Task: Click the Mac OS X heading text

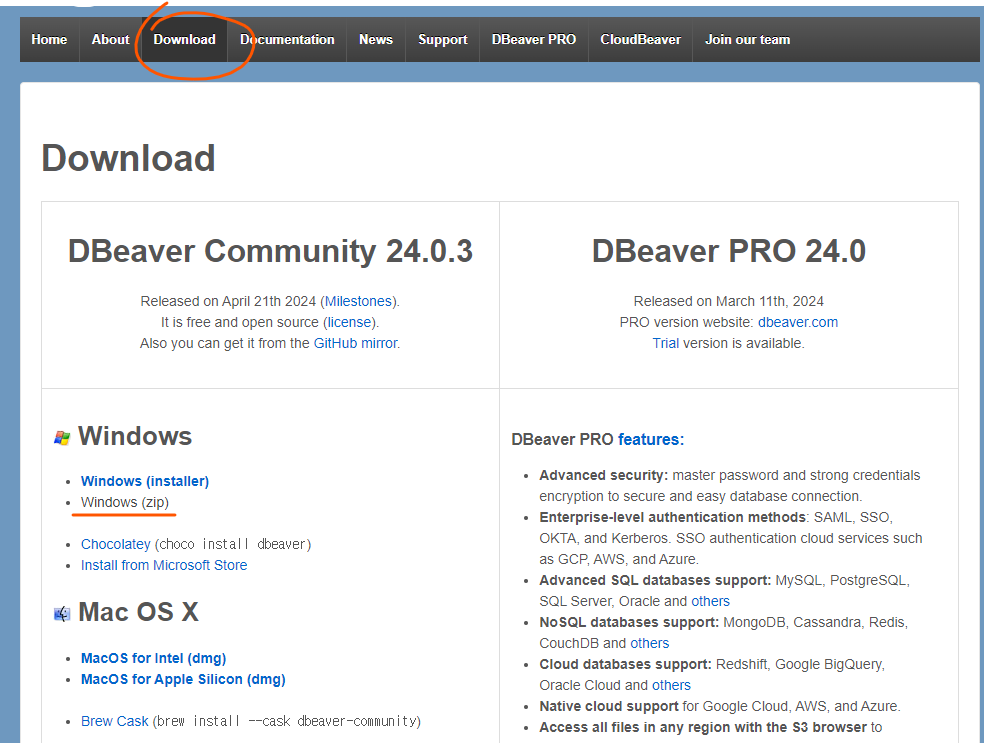Action: (x=139, y=612)
